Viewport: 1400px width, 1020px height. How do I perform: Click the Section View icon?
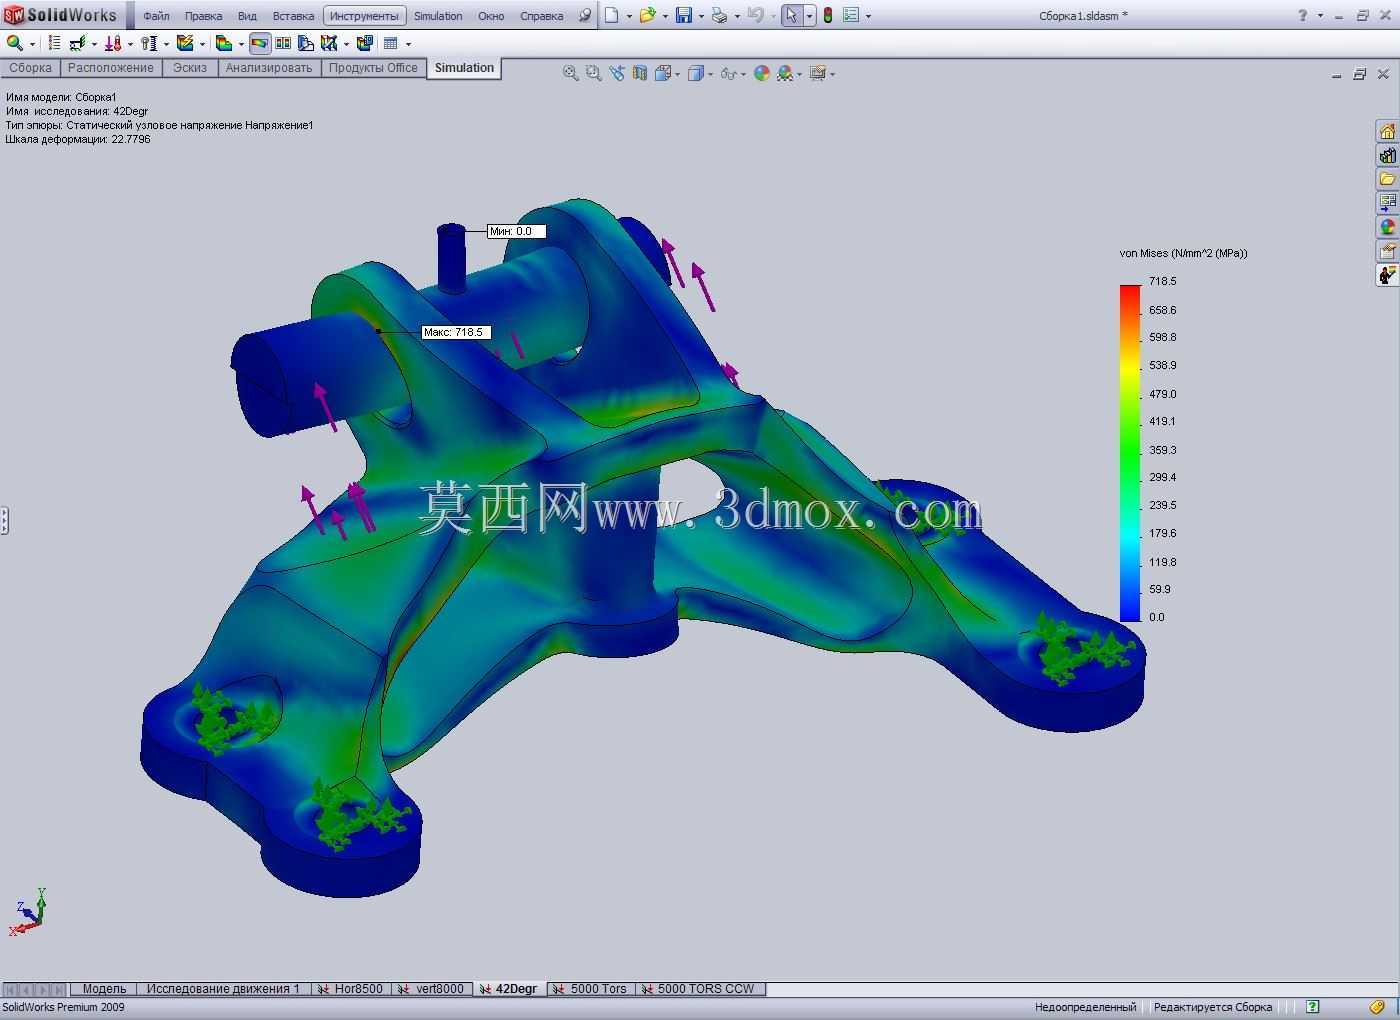coord(639,73)
